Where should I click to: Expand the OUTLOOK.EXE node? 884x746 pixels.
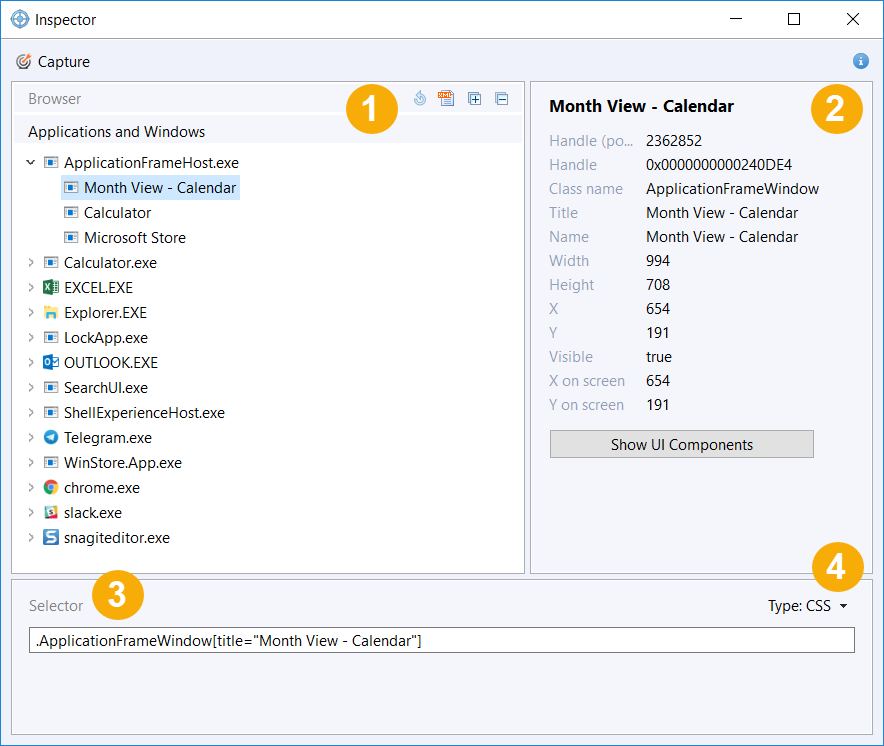pos(31,362)
